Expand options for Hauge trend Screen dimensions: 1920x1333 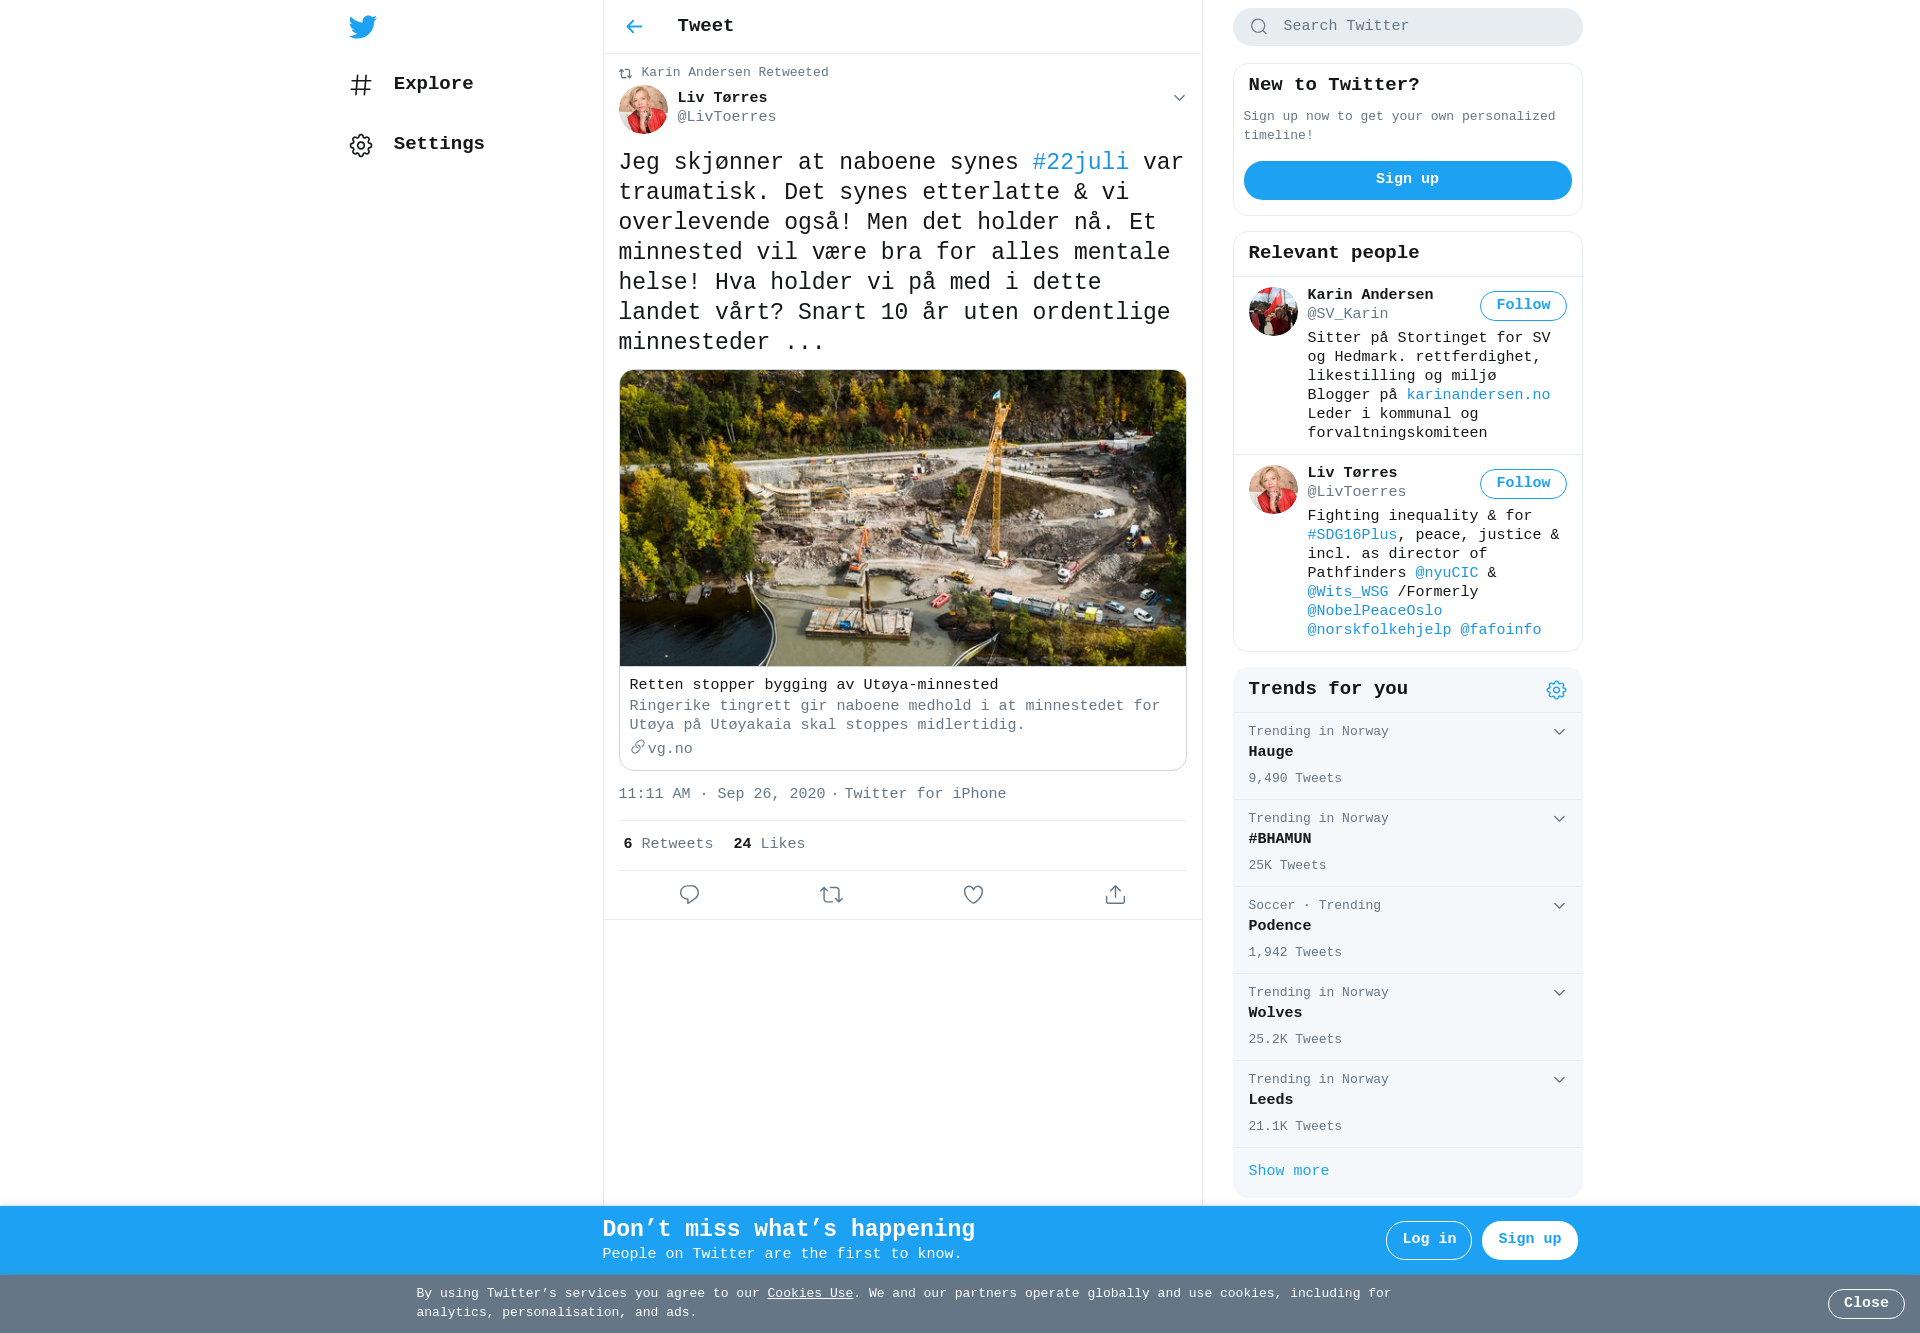pos(1559,732)
